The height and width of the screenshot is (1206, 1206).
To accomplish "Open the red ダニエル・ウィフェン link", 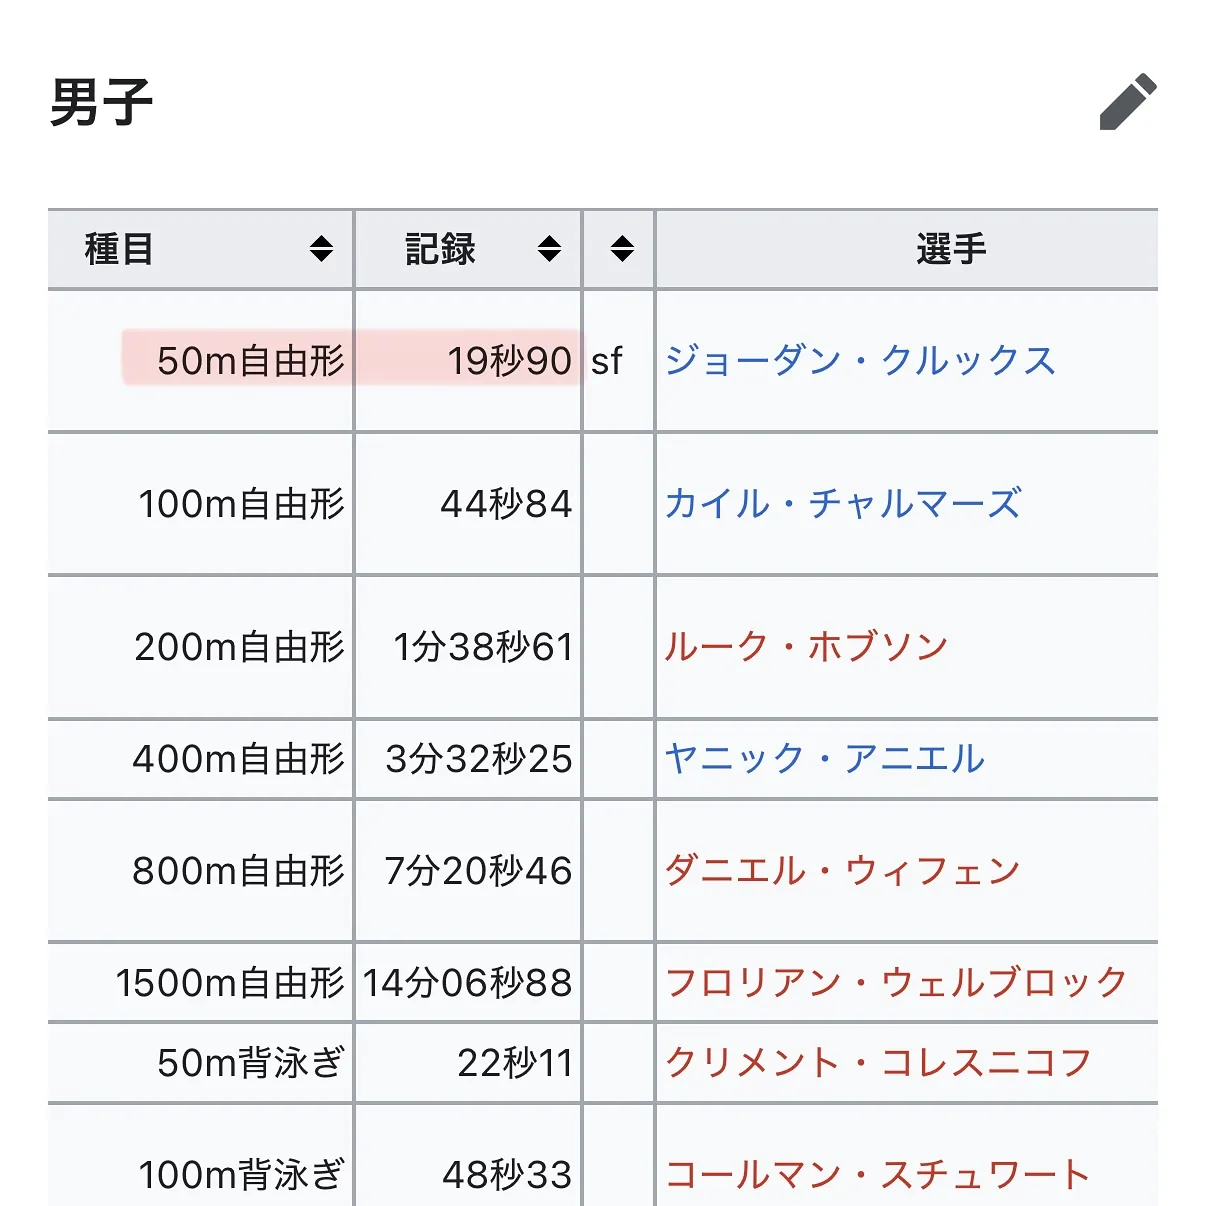I will pyautogui.click(x=842, y=870).
